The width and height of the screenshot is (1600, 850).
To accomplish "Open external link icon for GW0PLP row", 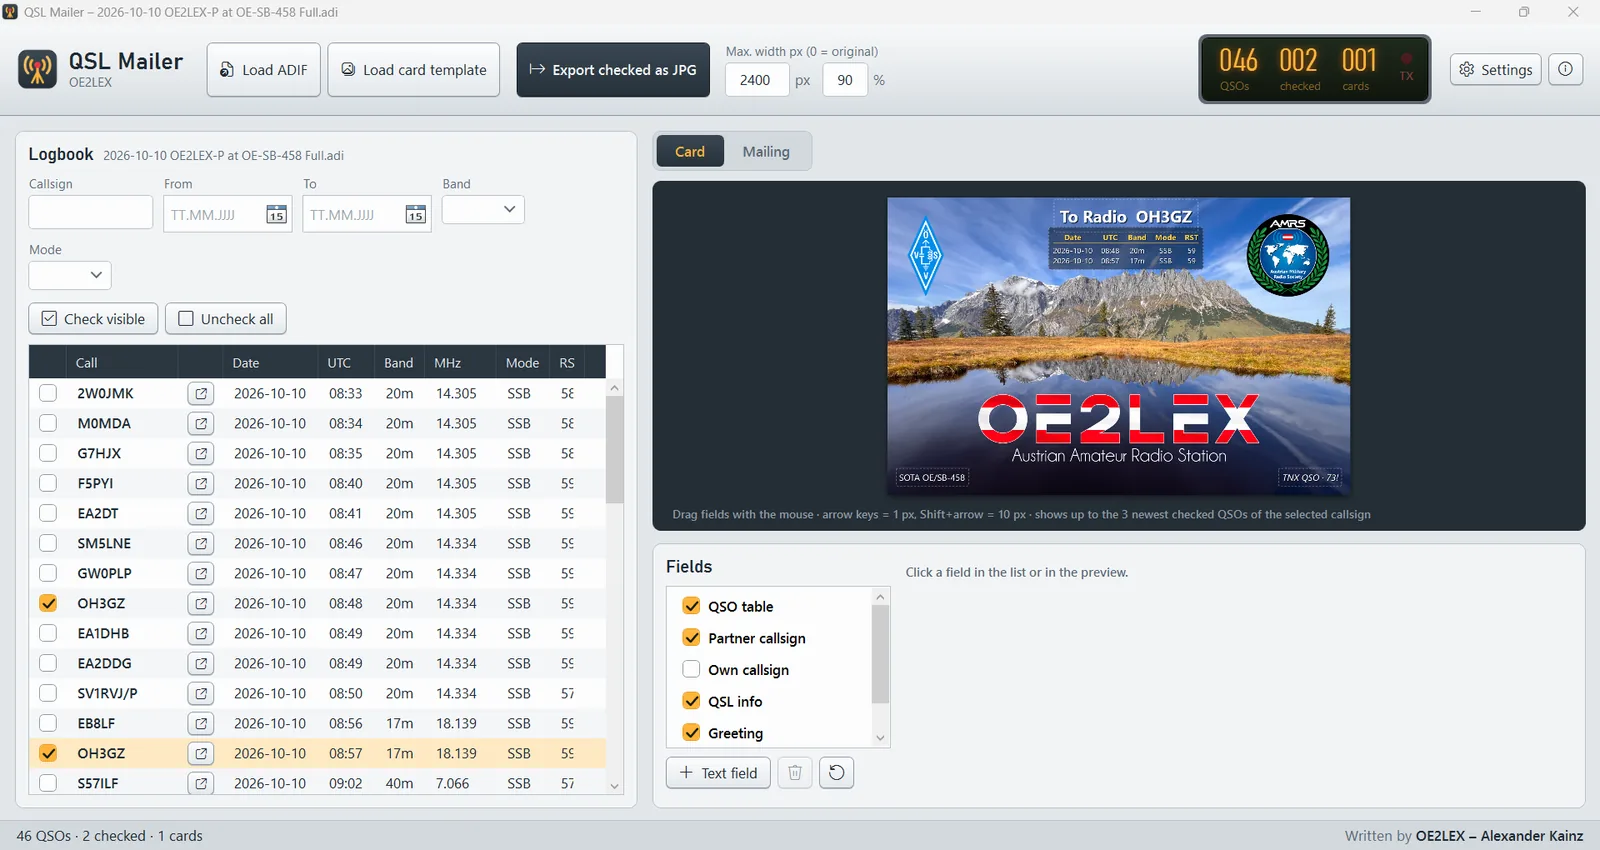I will [201, 574].
